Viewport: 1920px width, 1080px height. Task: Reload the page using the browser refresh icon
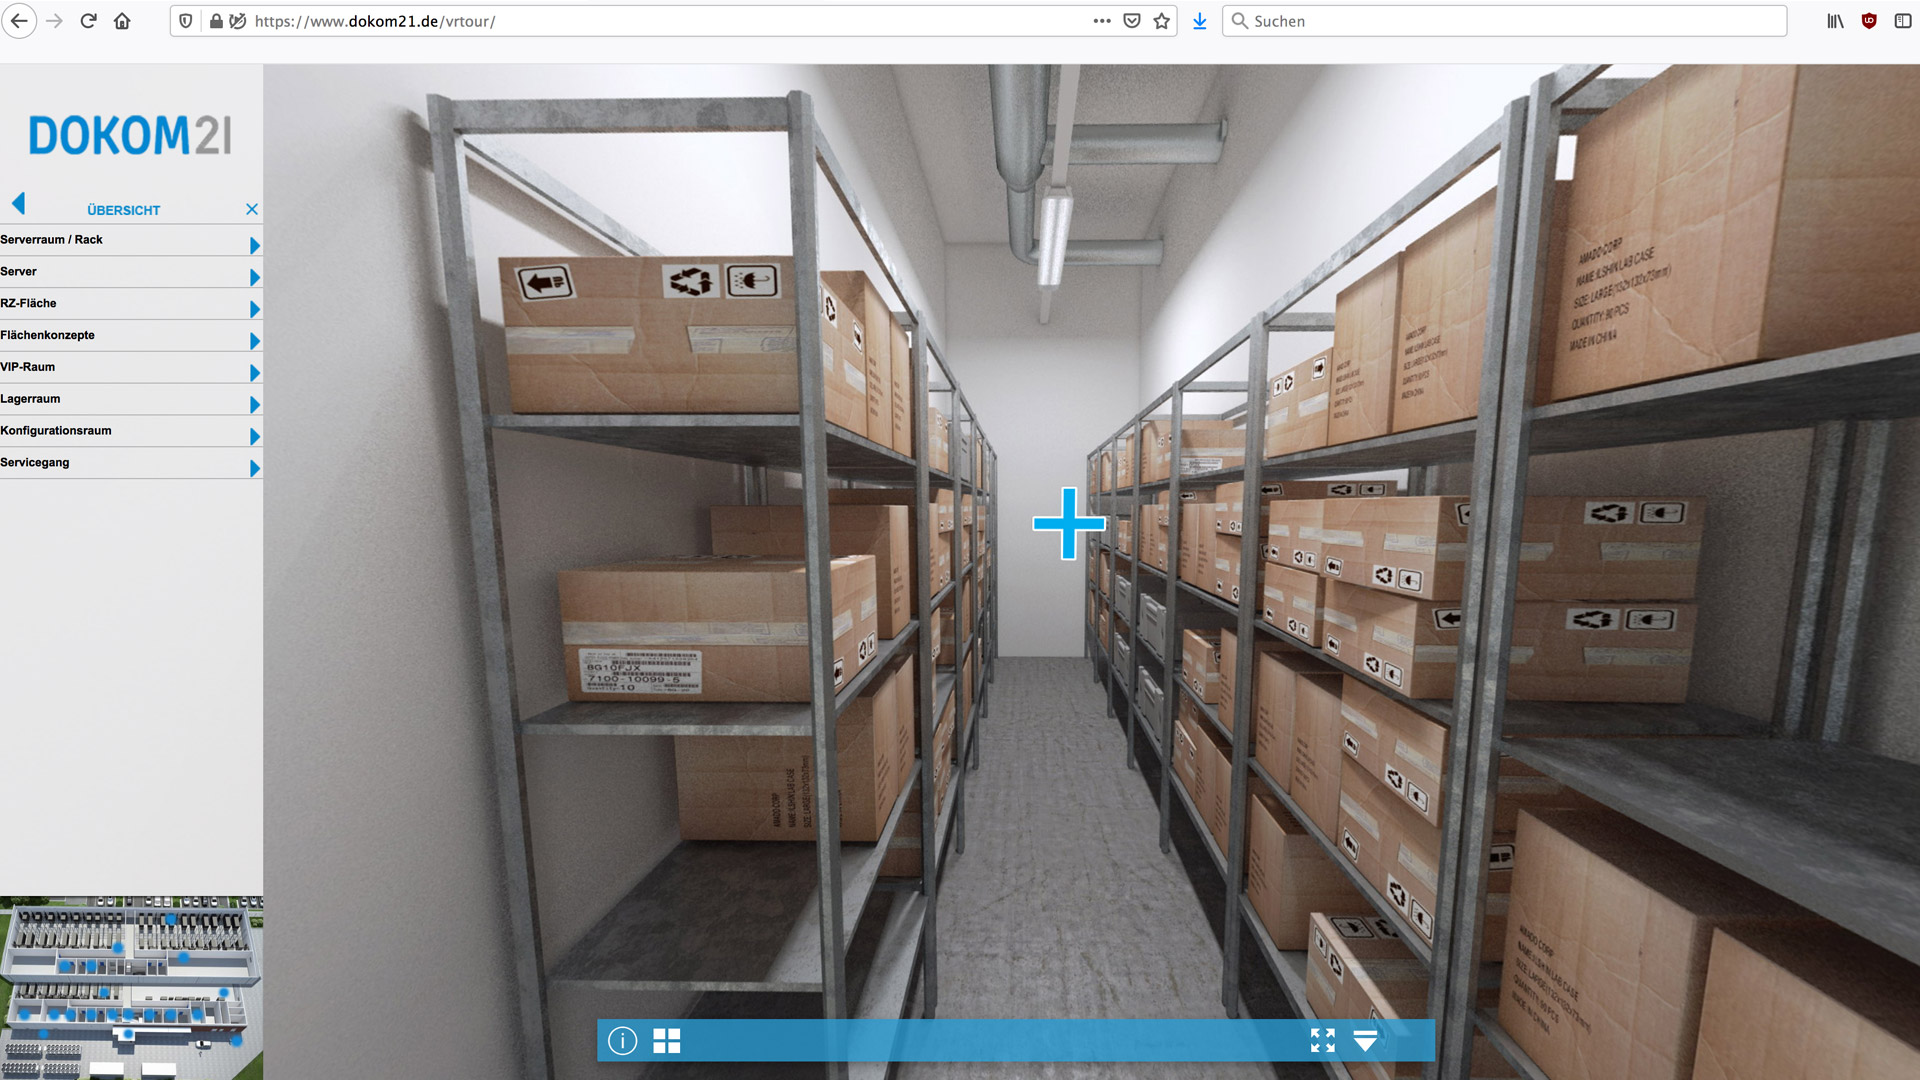(88, 21)
